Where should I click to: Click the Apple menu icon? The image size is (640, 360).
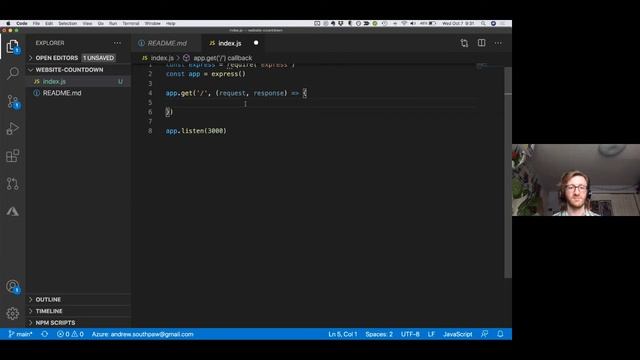(8, 24)
